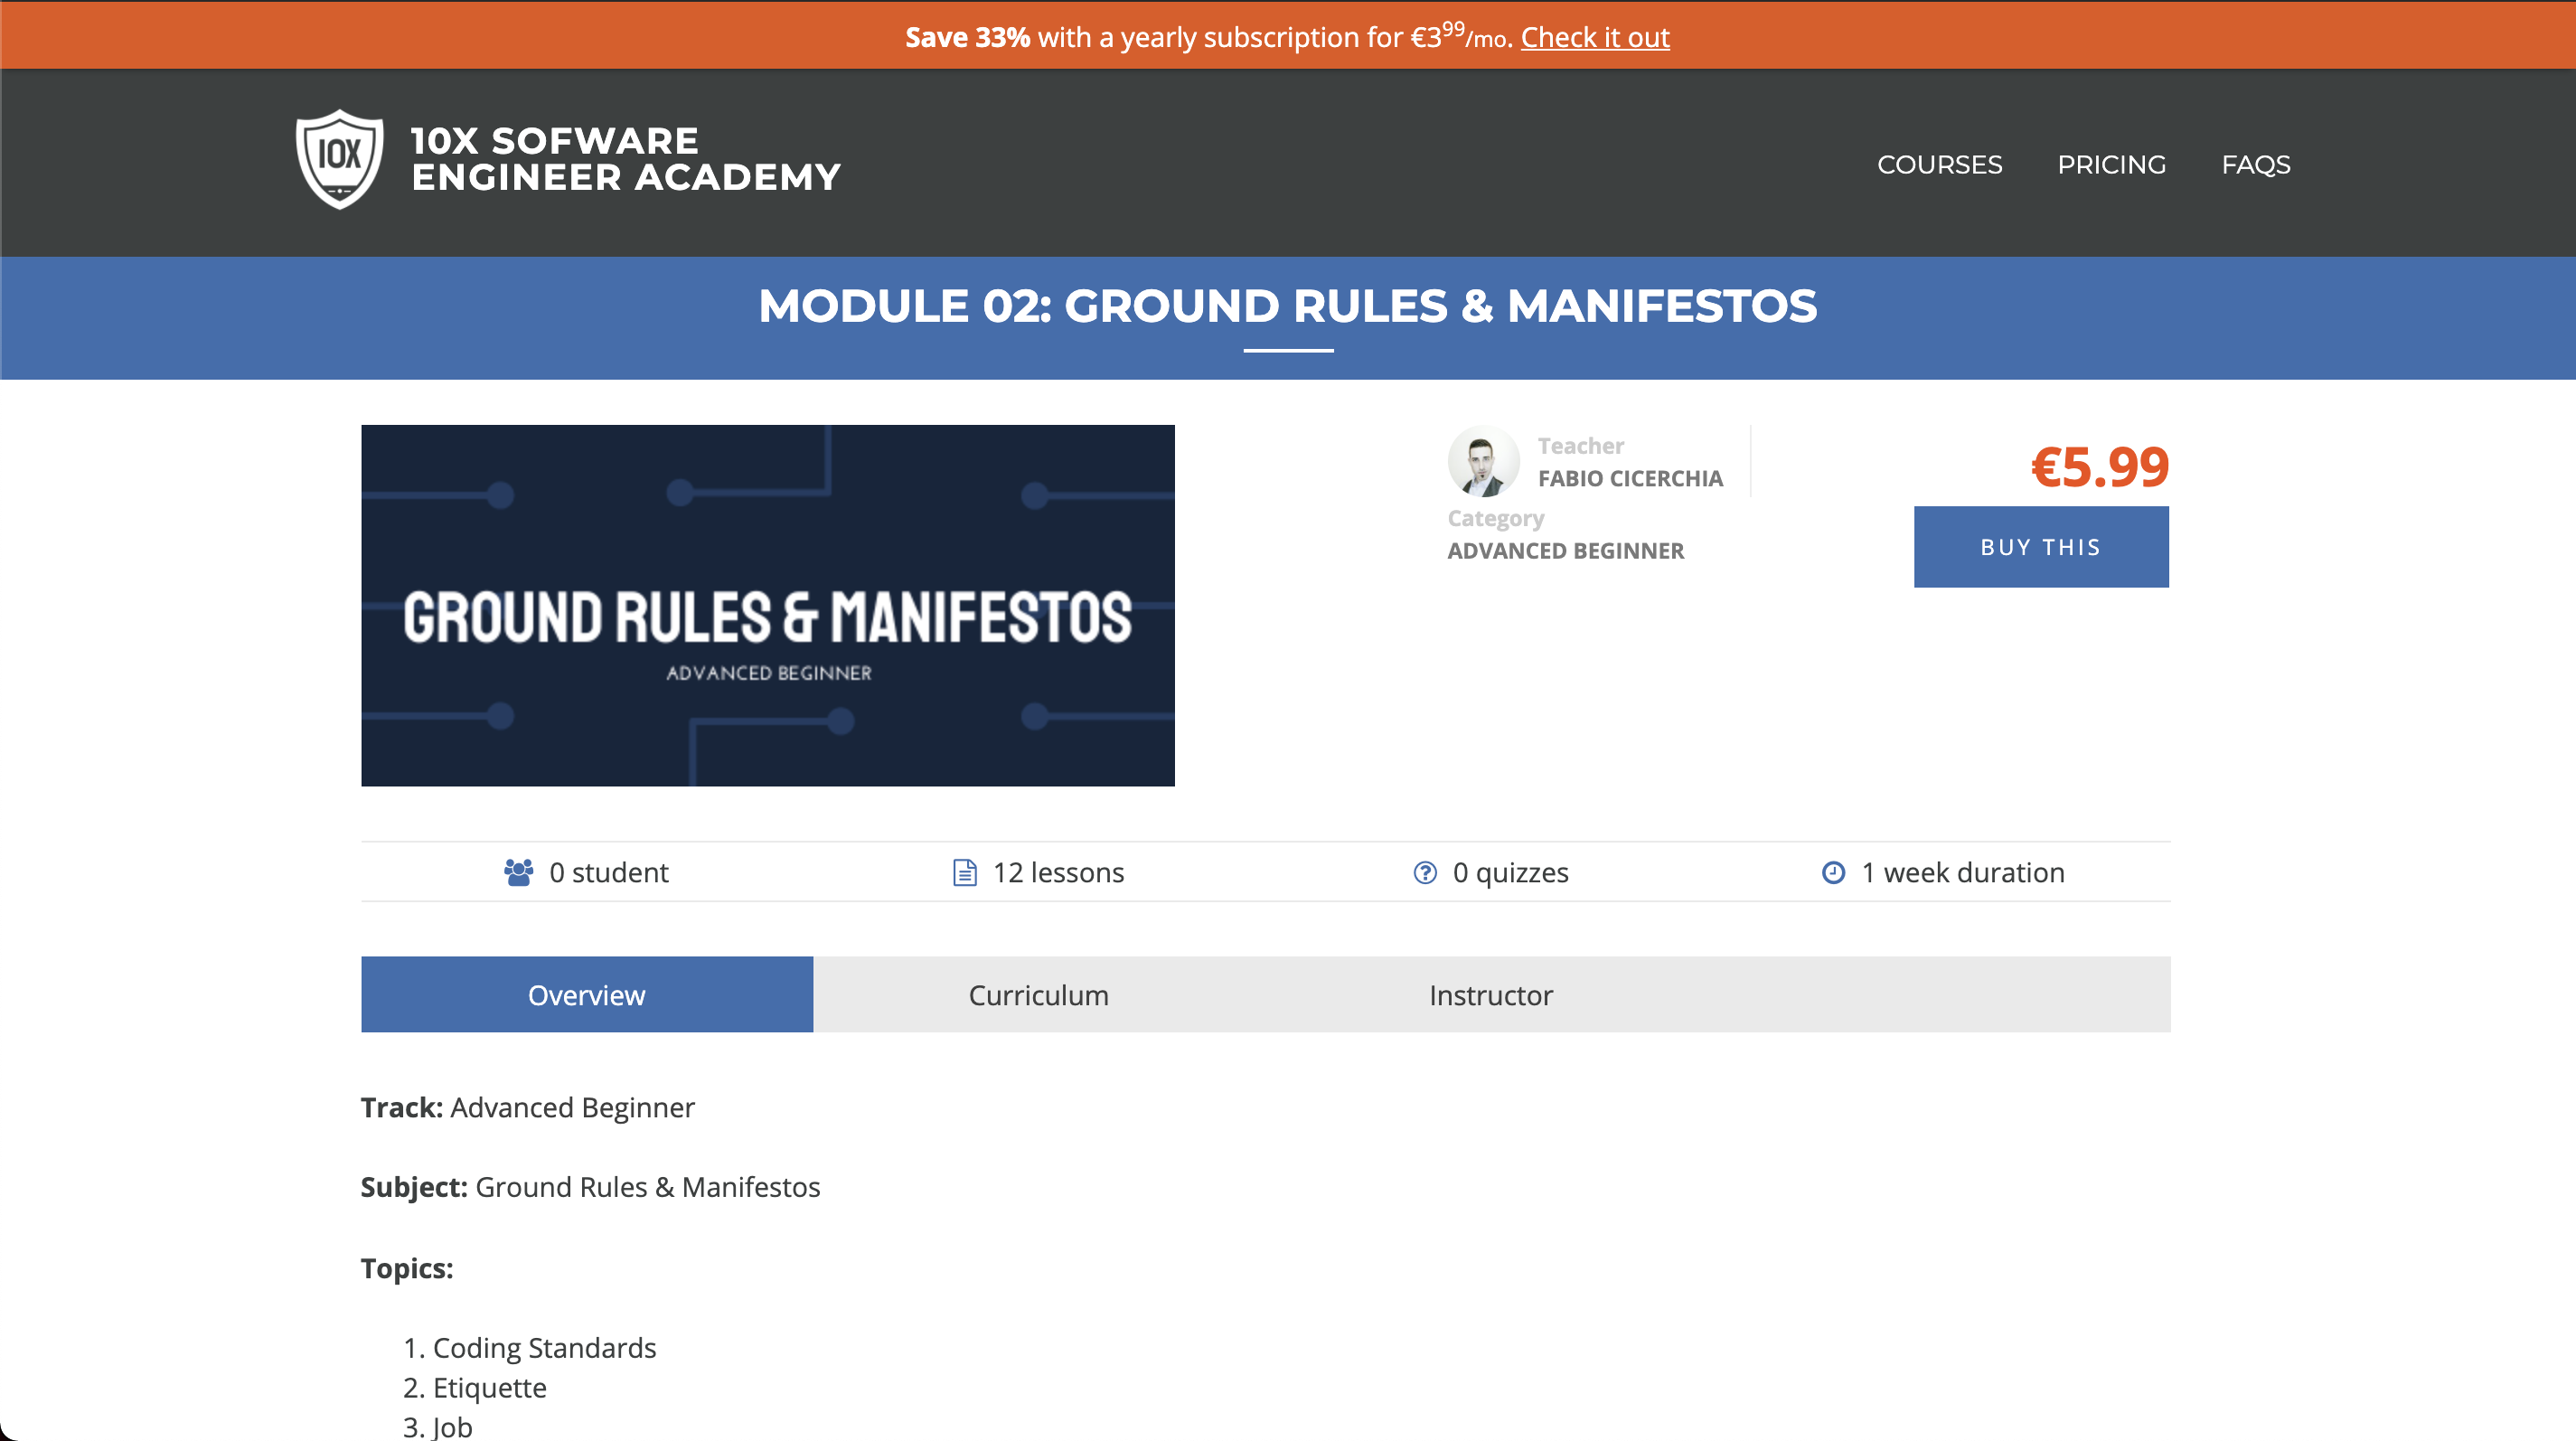Click the Module 02 page heading
Screen dimensions: 2576x1441
click(x=1287, y=305)
